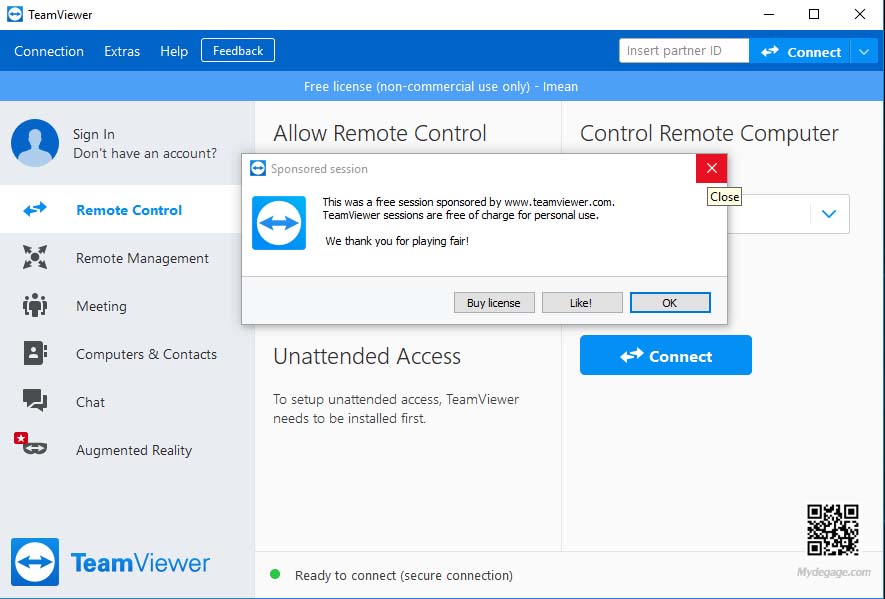Click the TeamViewer logo in title bar
This screenshot has height=599, width=885.
click(15, 14)
